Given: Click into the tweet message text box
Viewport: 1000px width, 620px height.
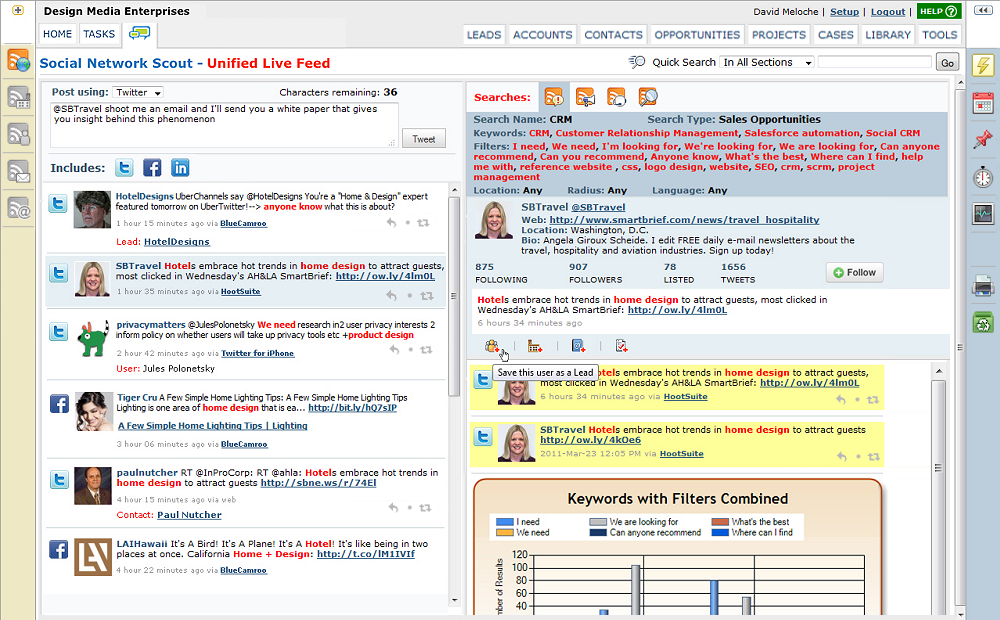Looking at the screenshot, I should pos(224,124).
